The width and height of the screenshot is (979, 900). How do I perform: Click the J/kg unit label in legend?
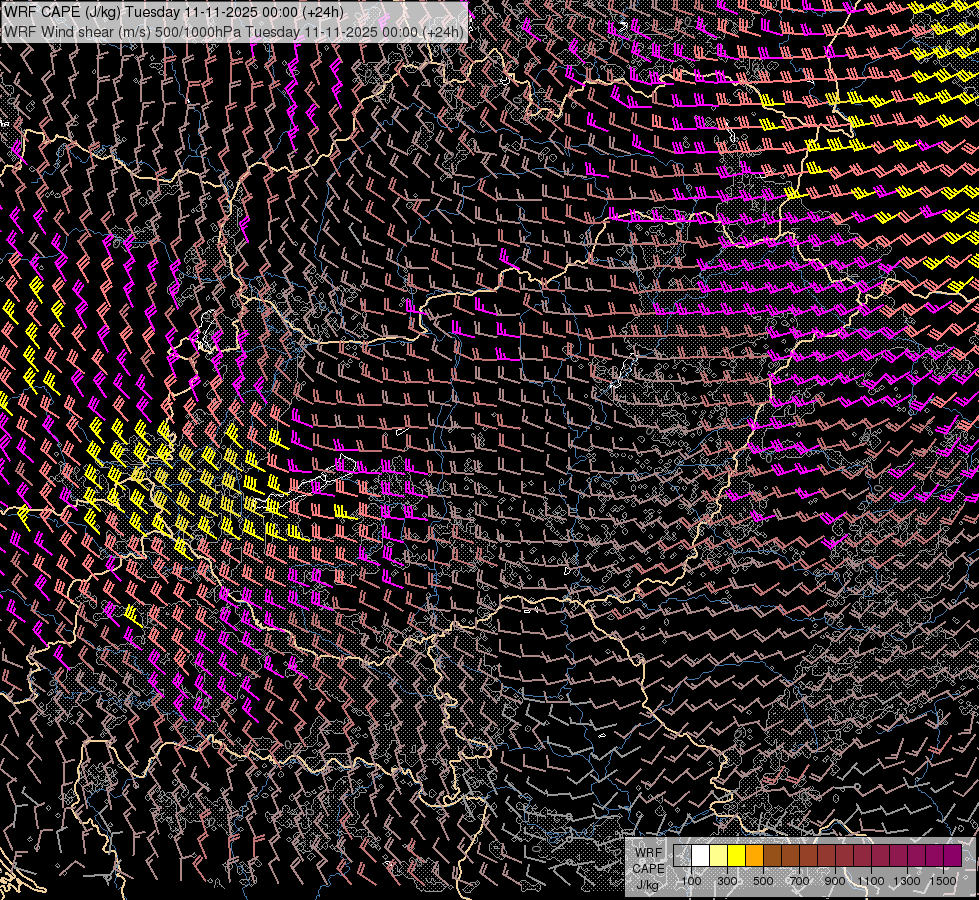[647, 884]
